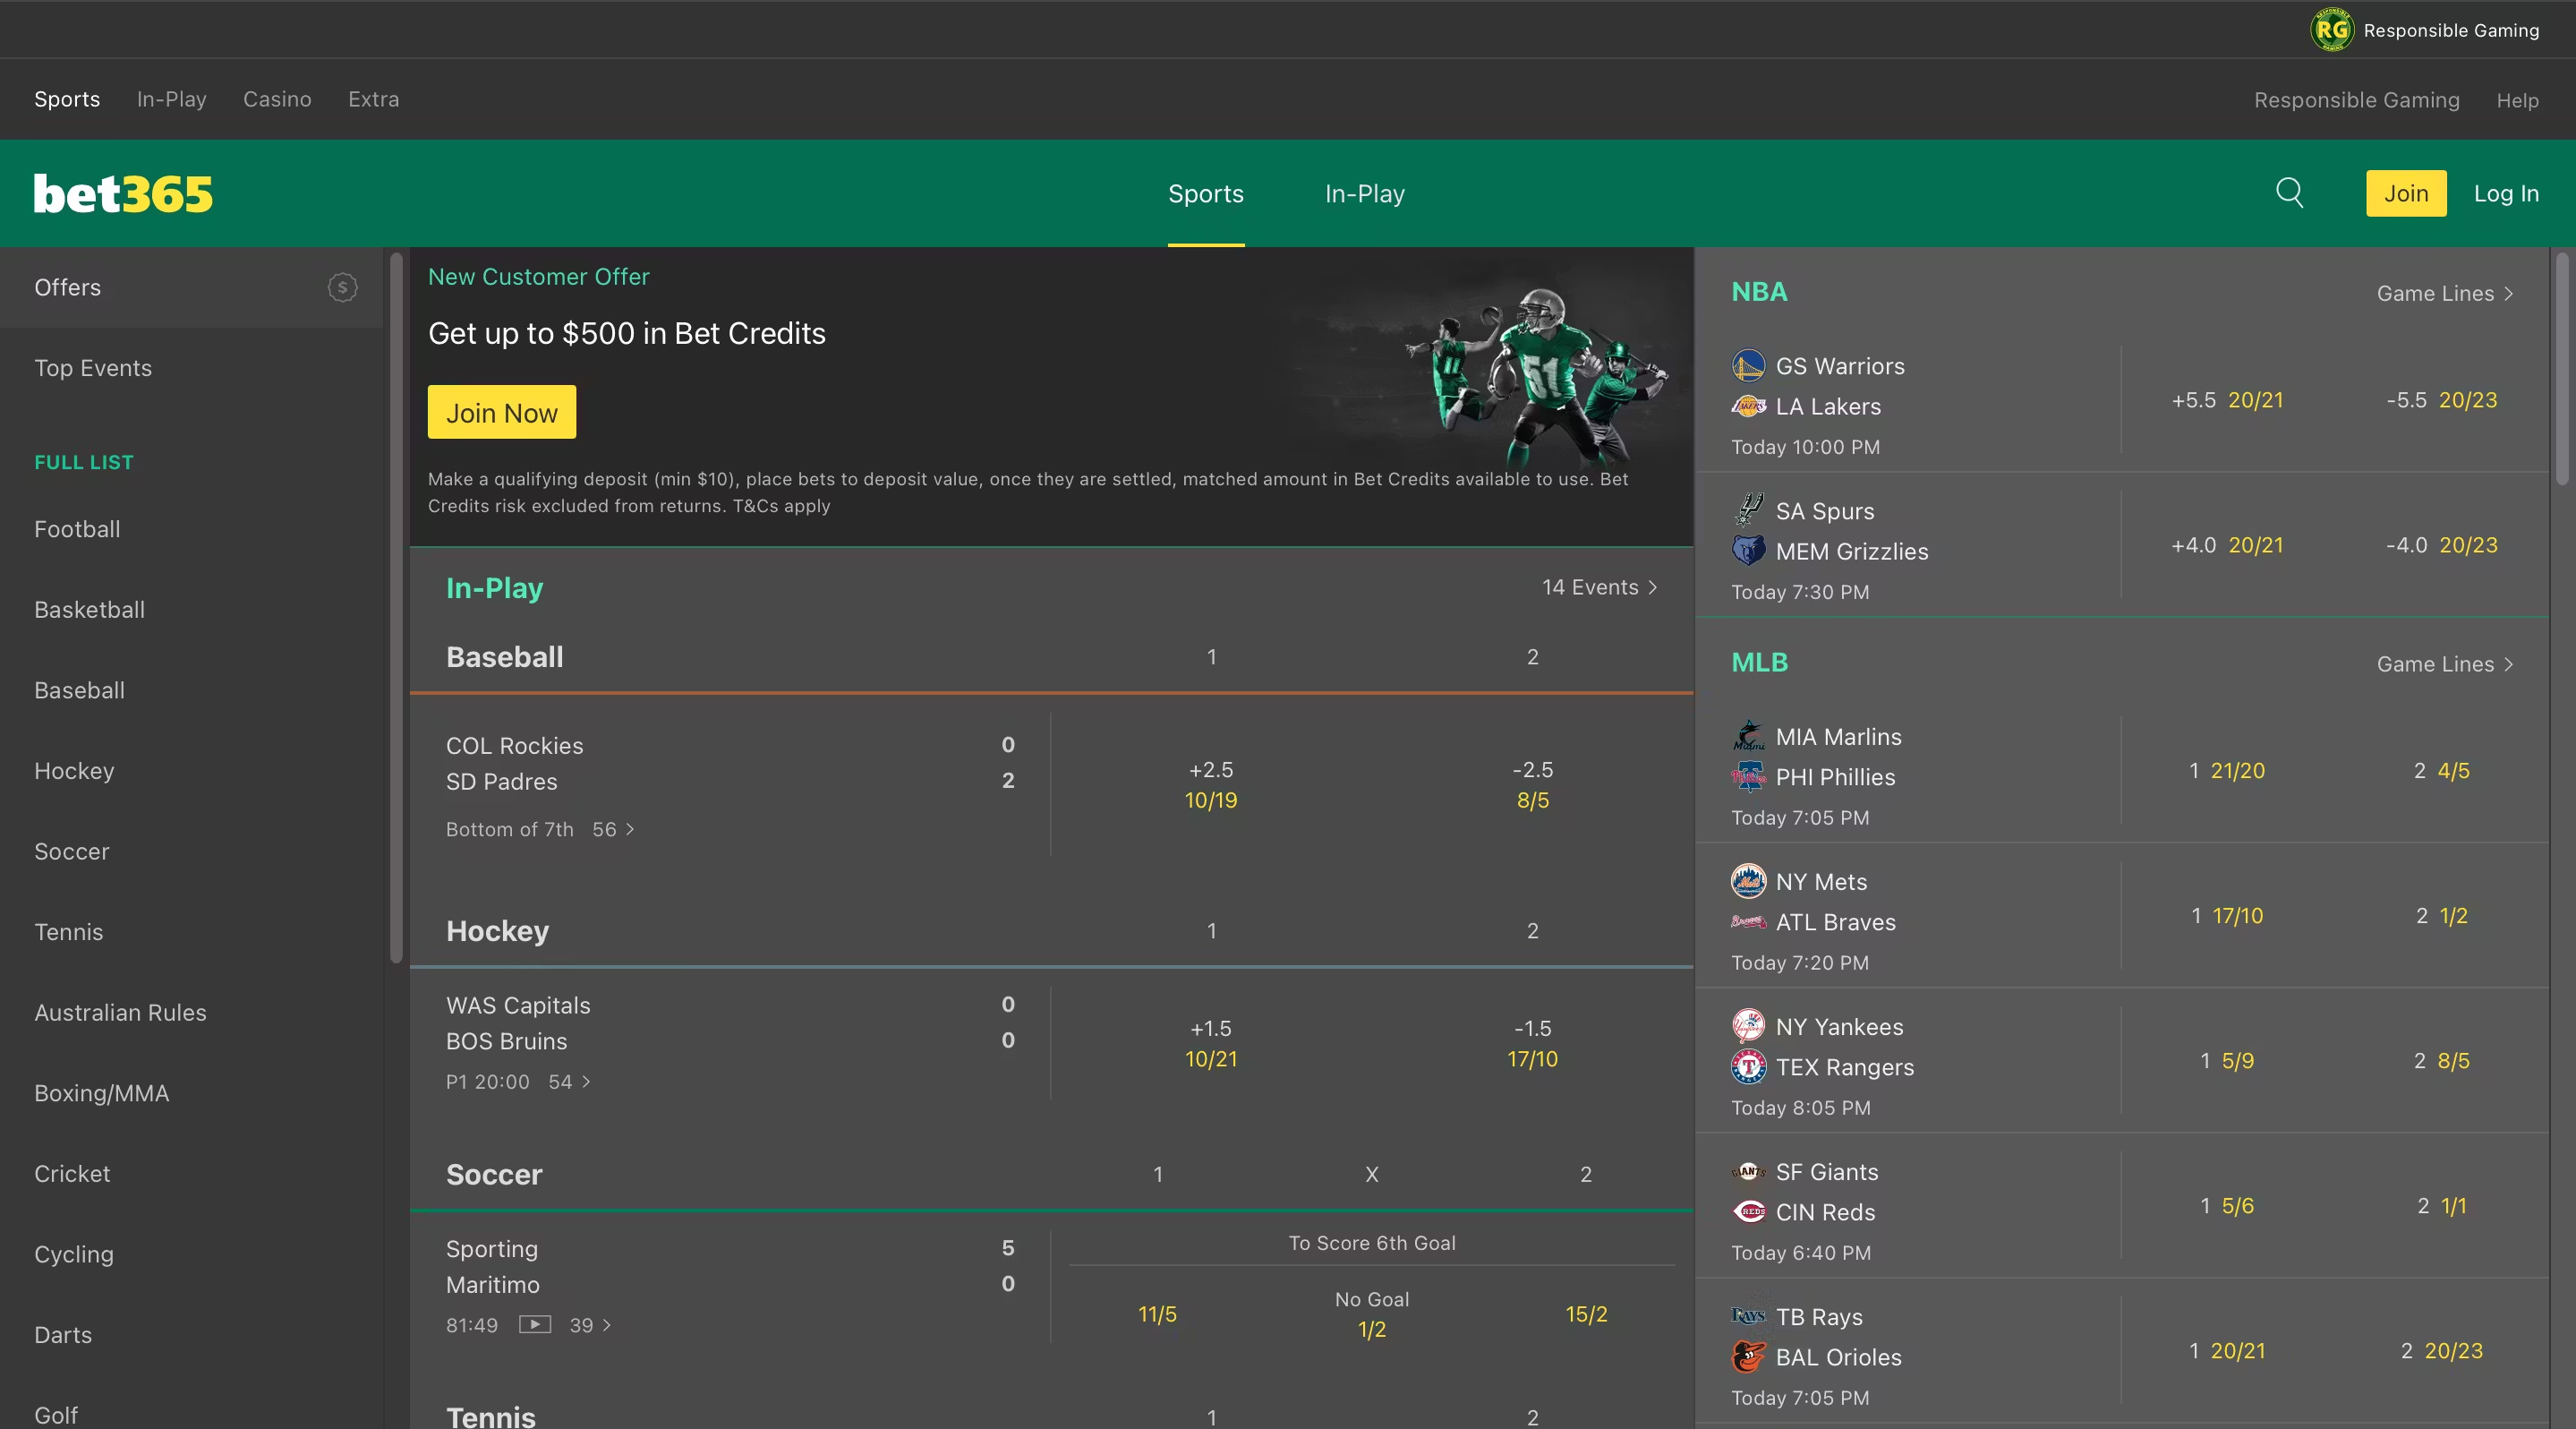
Task: Click the SA Spurs team logo
Action: pos(1748,511)
